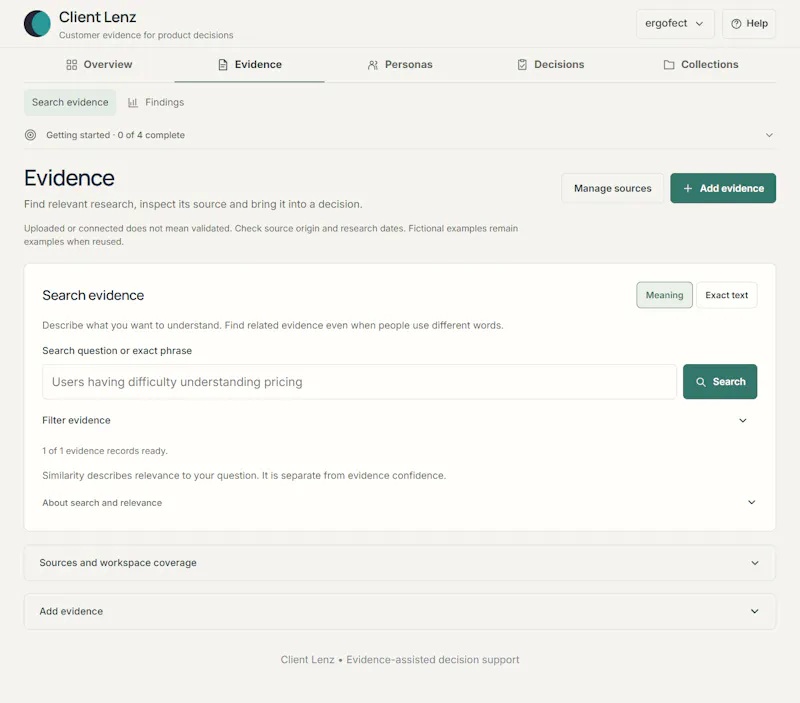Click 'Search question or exact phrase' label

tap(117, 351)
